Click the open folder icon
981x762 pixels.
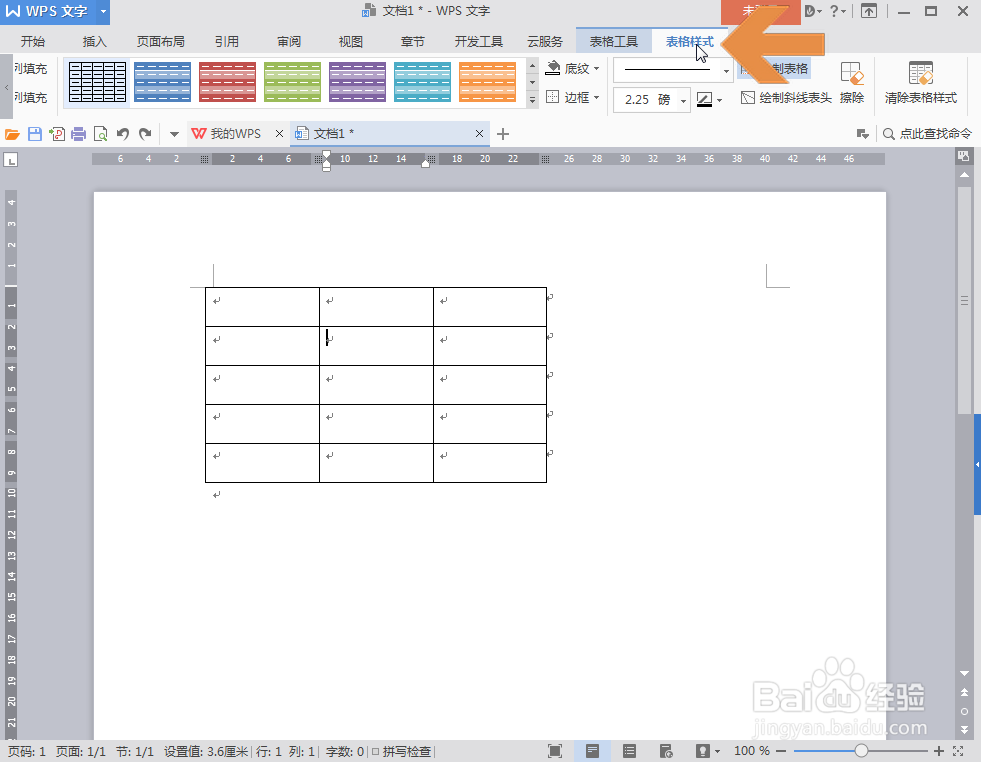[13, 134]
